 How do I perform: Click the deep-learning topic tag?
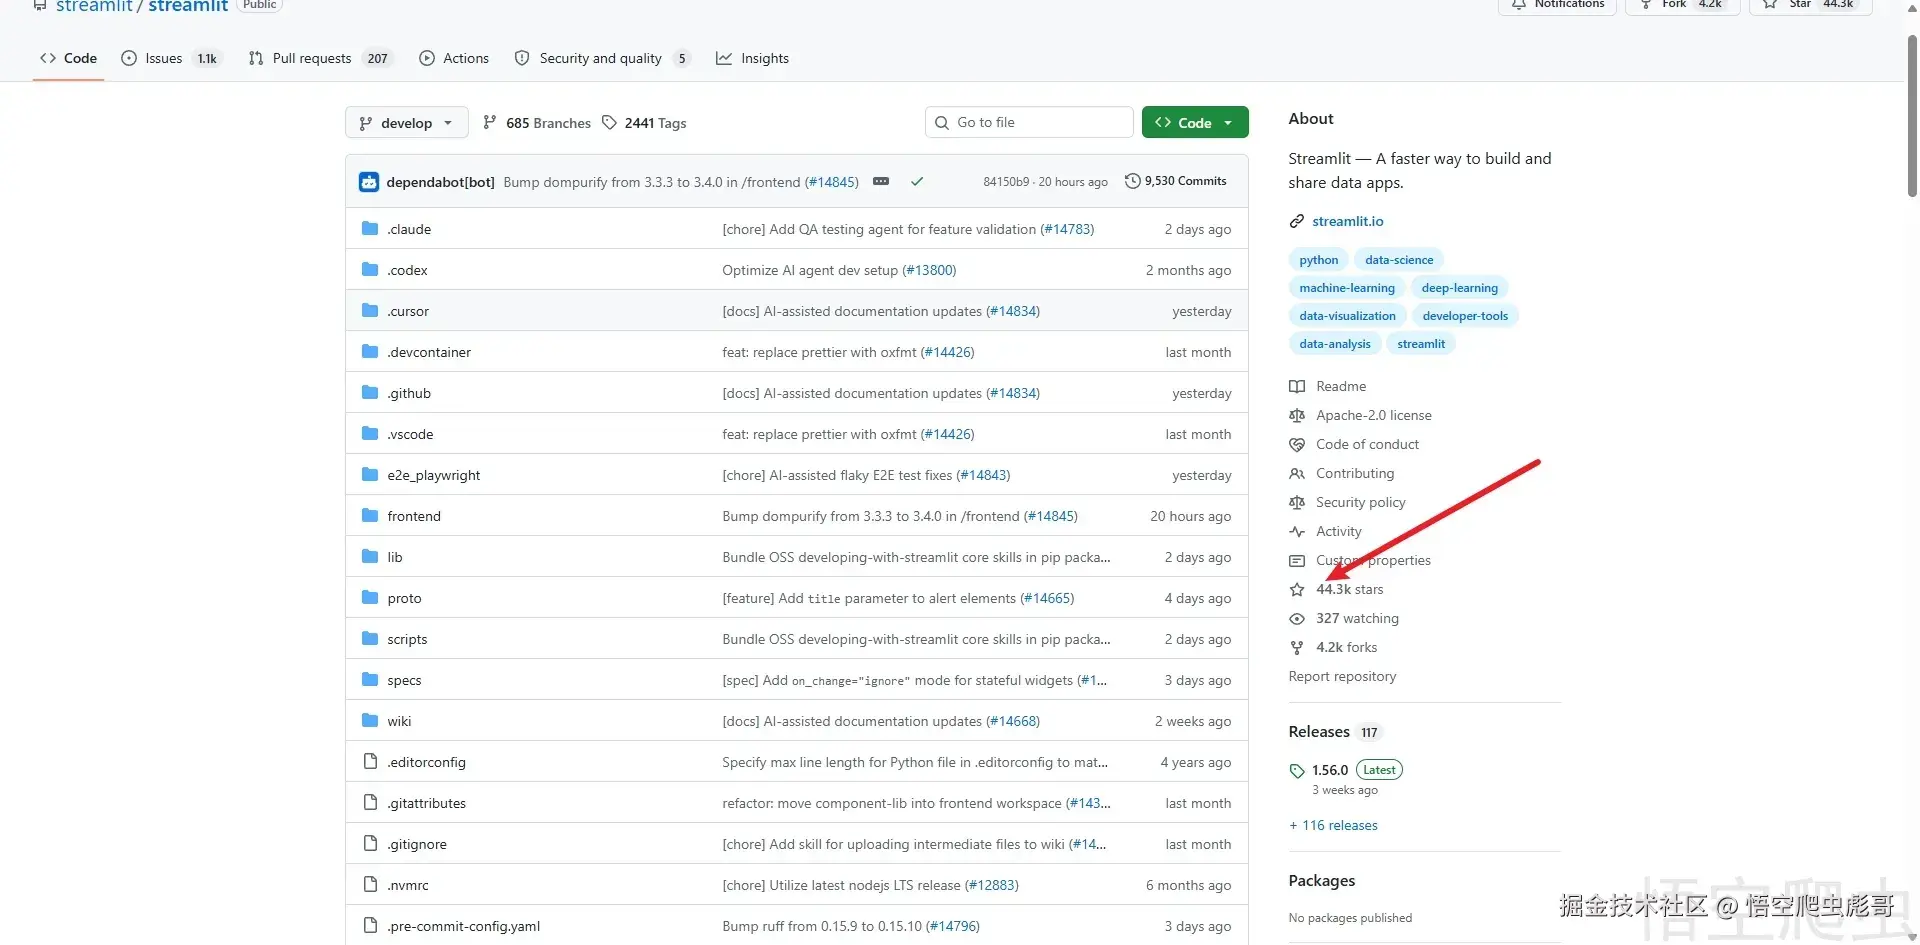pos(1459,288)
